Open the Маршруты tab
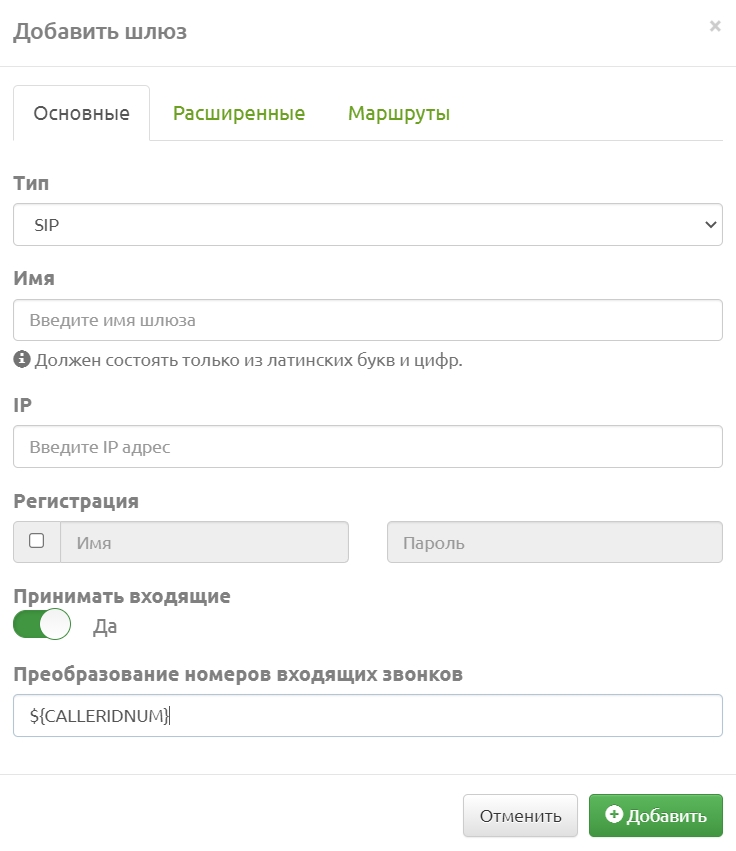The image size is (736, 851). 399,113
